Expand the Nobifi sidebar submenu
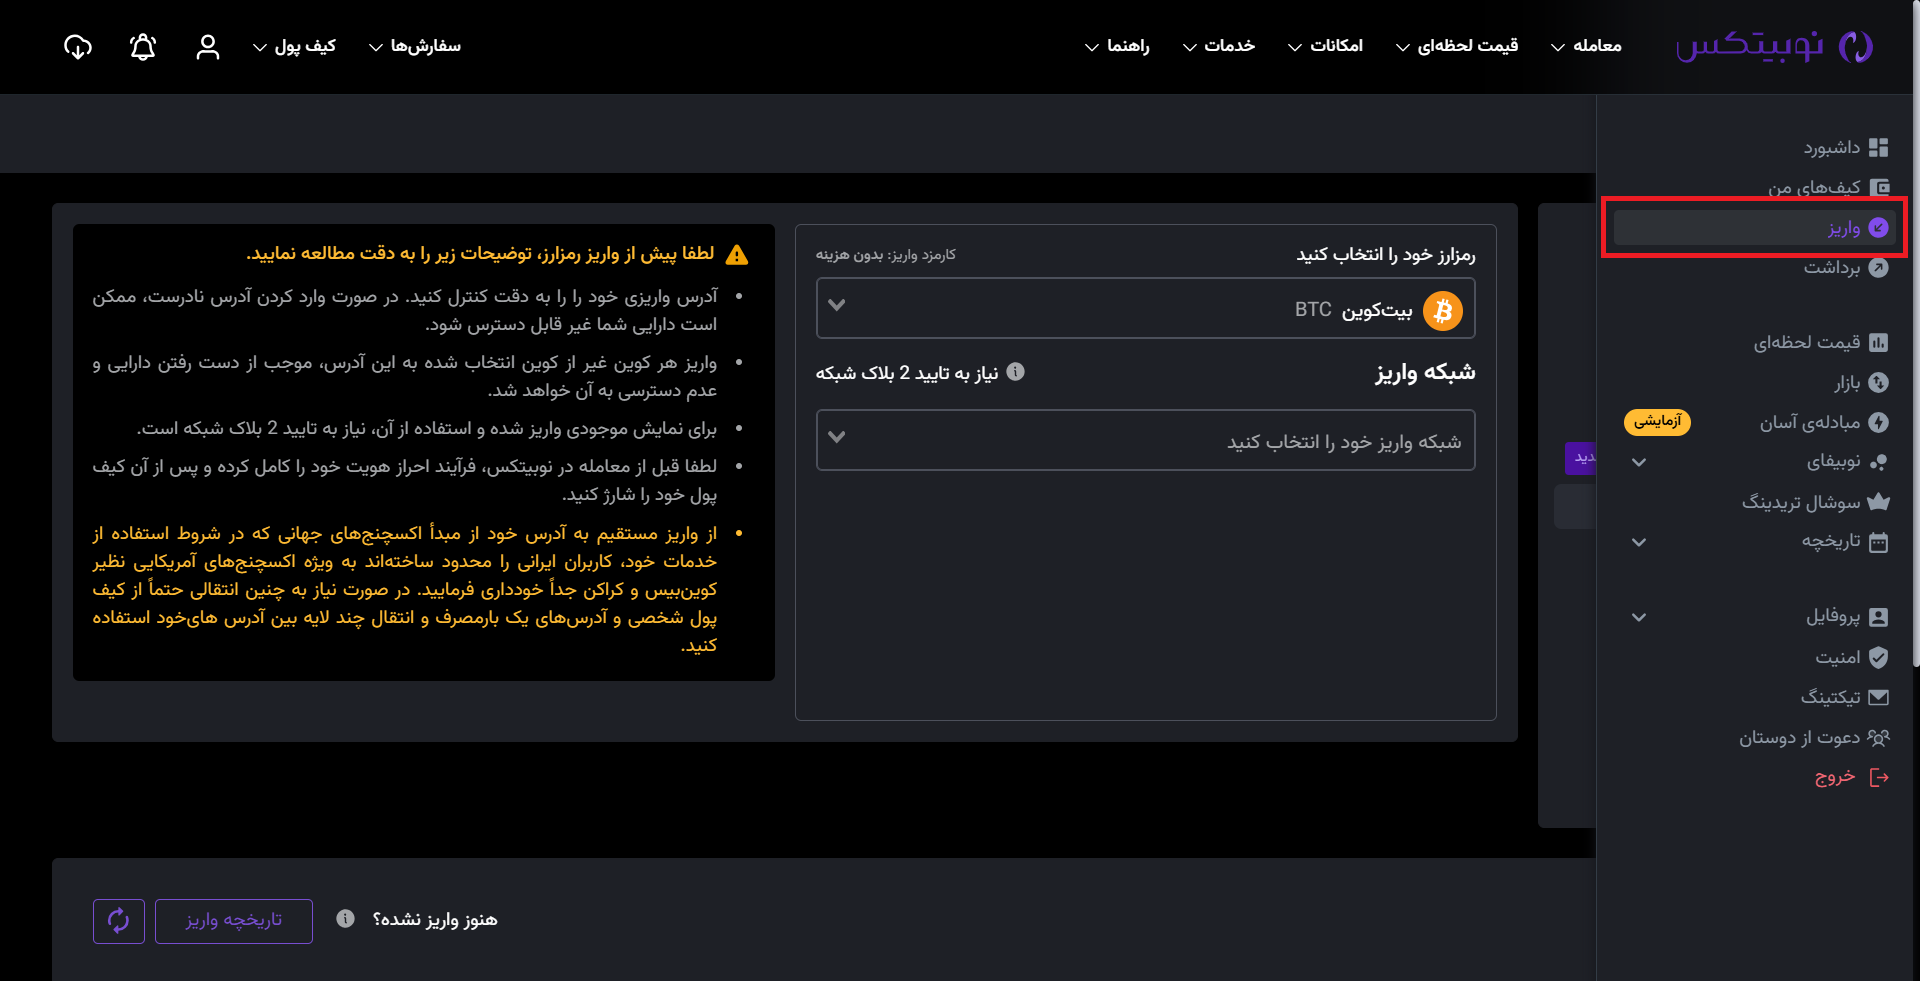 (1639, 462)
